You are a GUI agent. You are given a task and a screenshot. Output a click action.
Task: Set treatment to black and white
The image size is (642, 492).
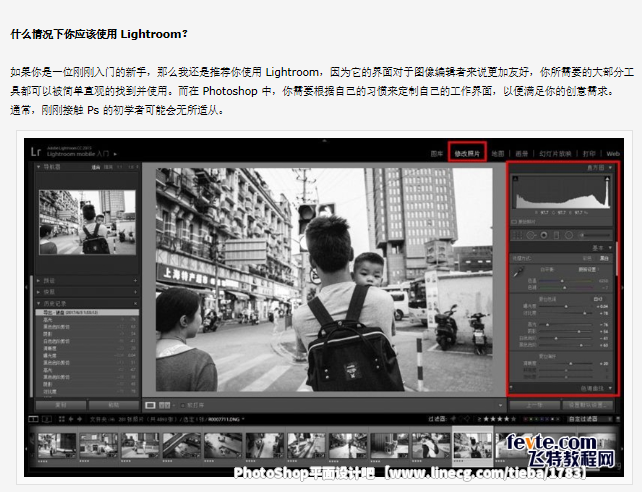(604, 258)
